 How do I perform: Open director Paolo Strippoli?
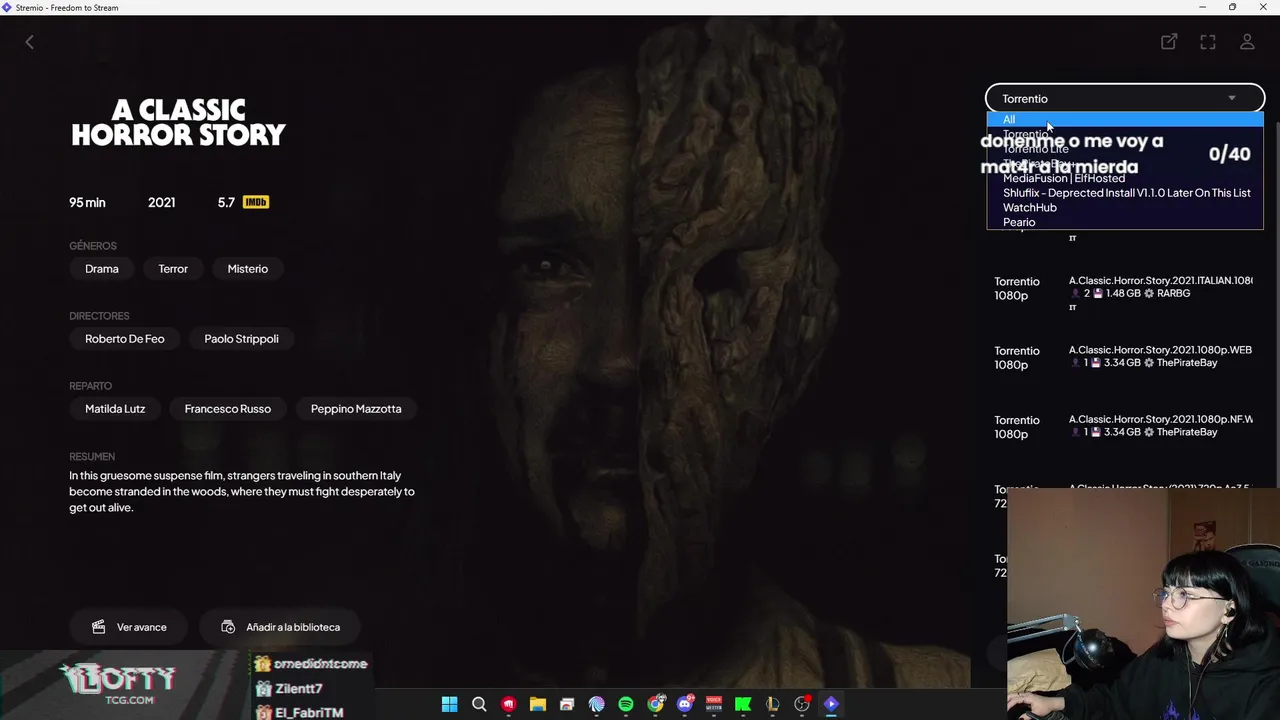242,338
